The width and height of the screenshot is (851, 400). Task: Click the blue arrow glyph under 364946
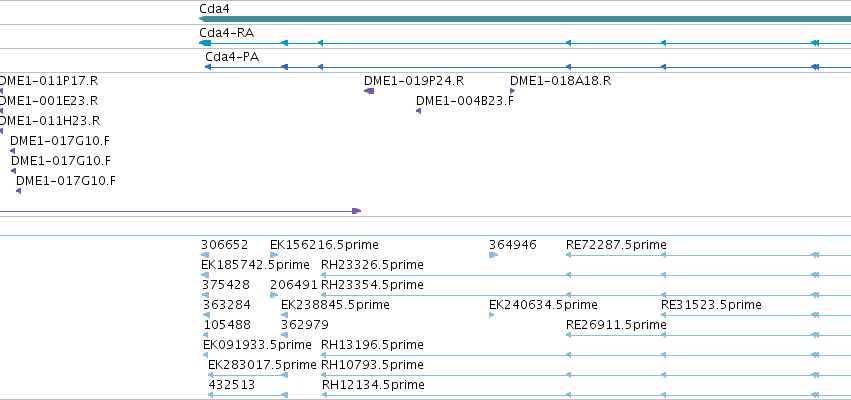click(x=493, y=255)
